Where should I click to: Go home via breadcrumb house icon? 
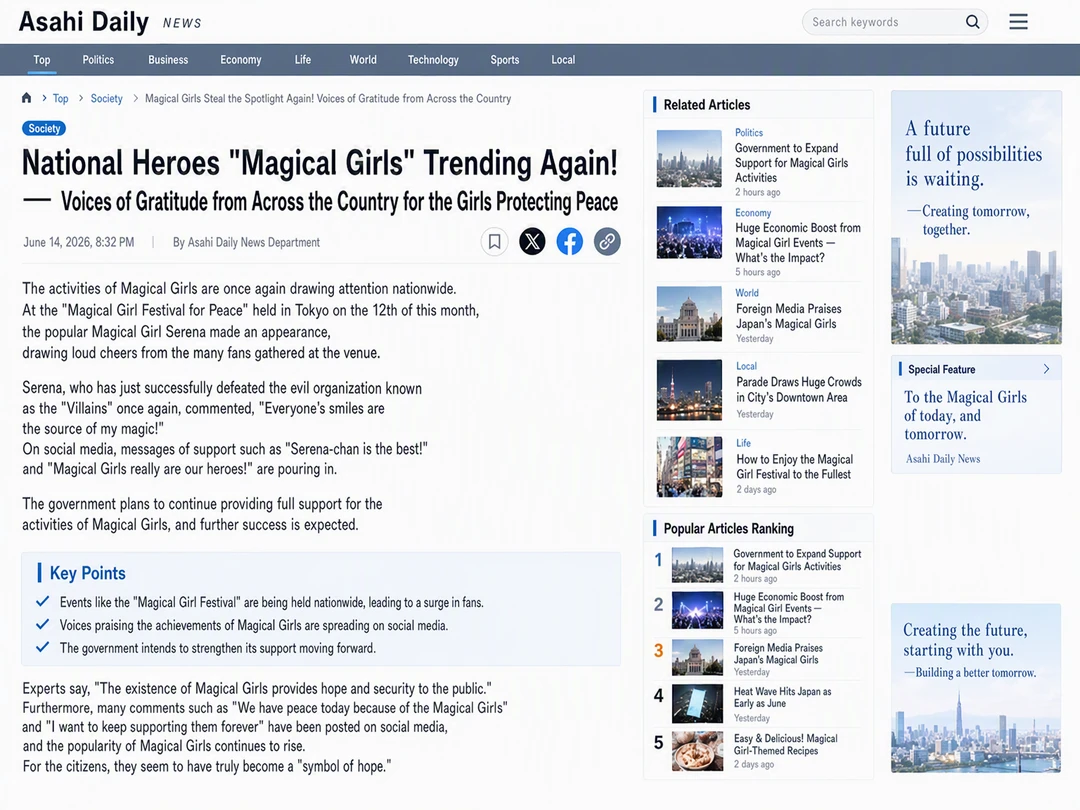(x=26, y=98)
